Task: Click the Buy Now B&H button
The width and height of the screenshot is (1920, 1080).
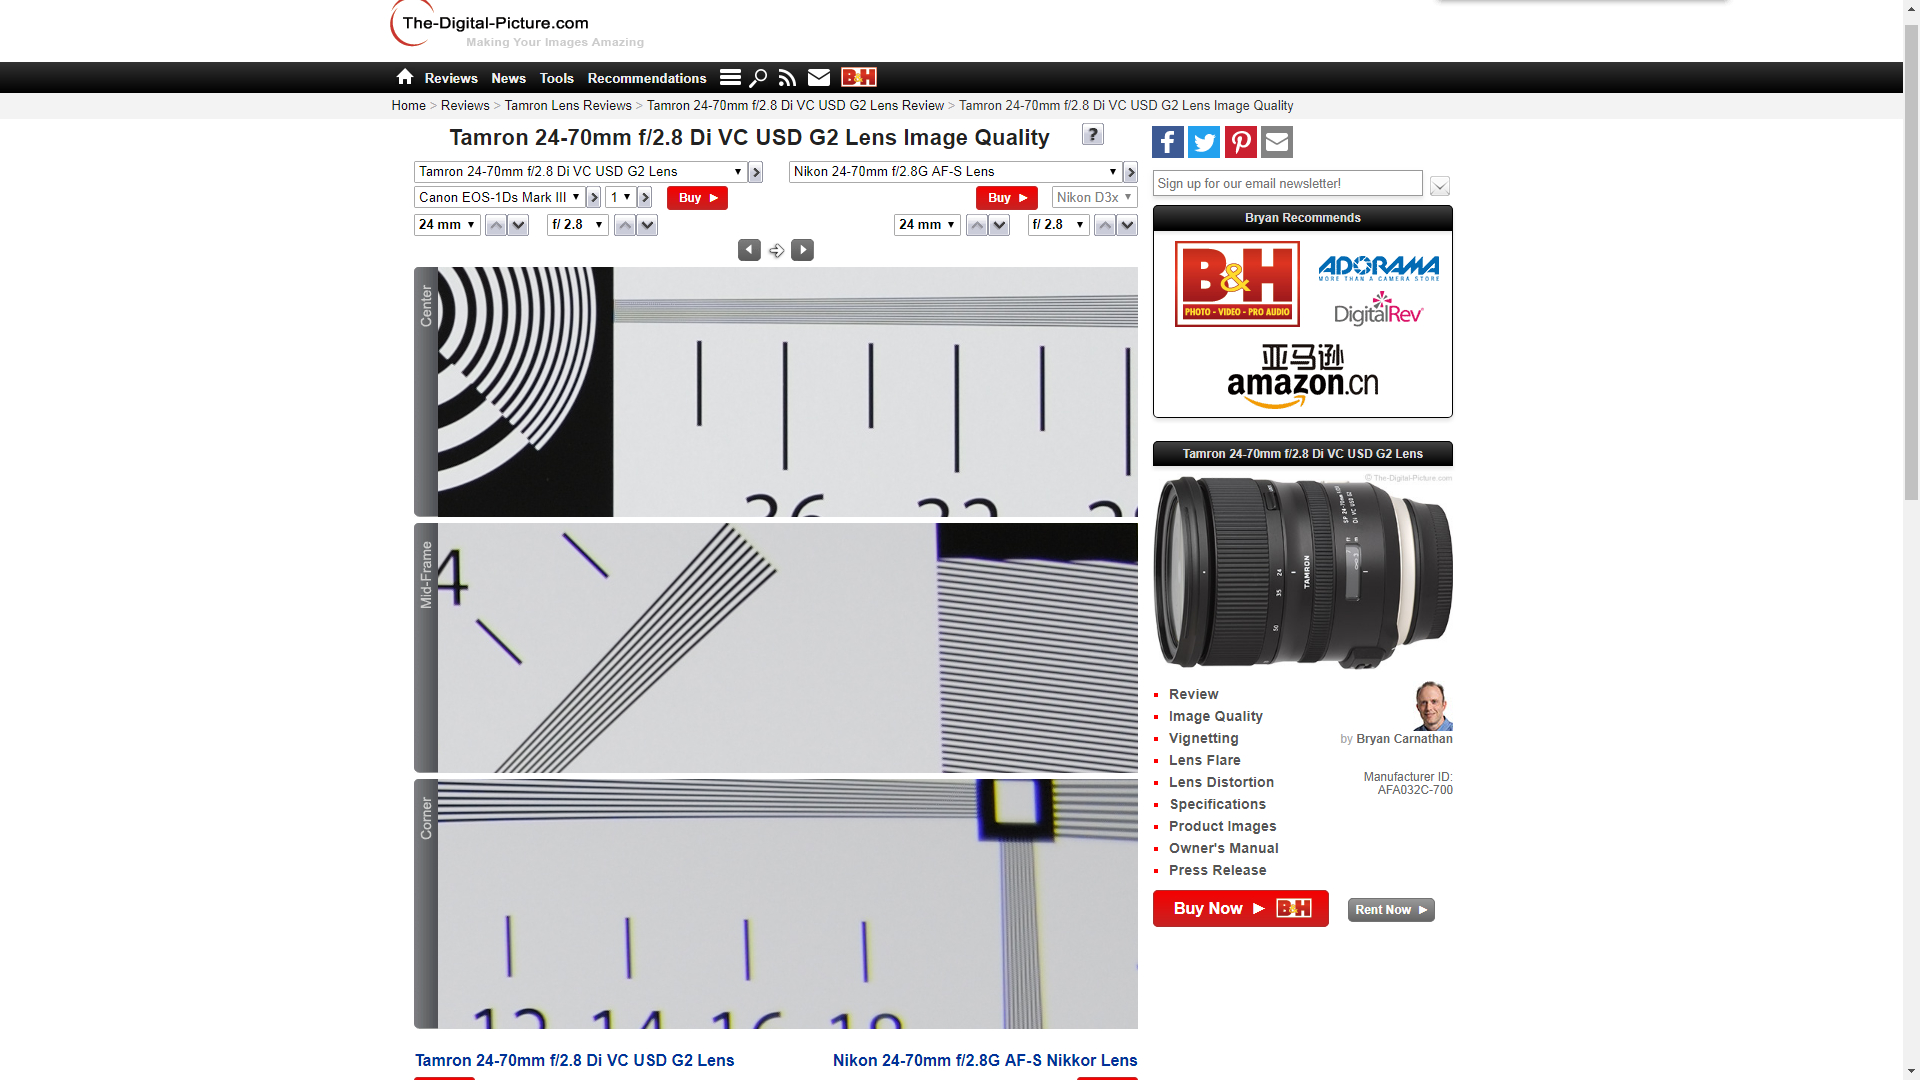Action: (x=1241, y=908)
